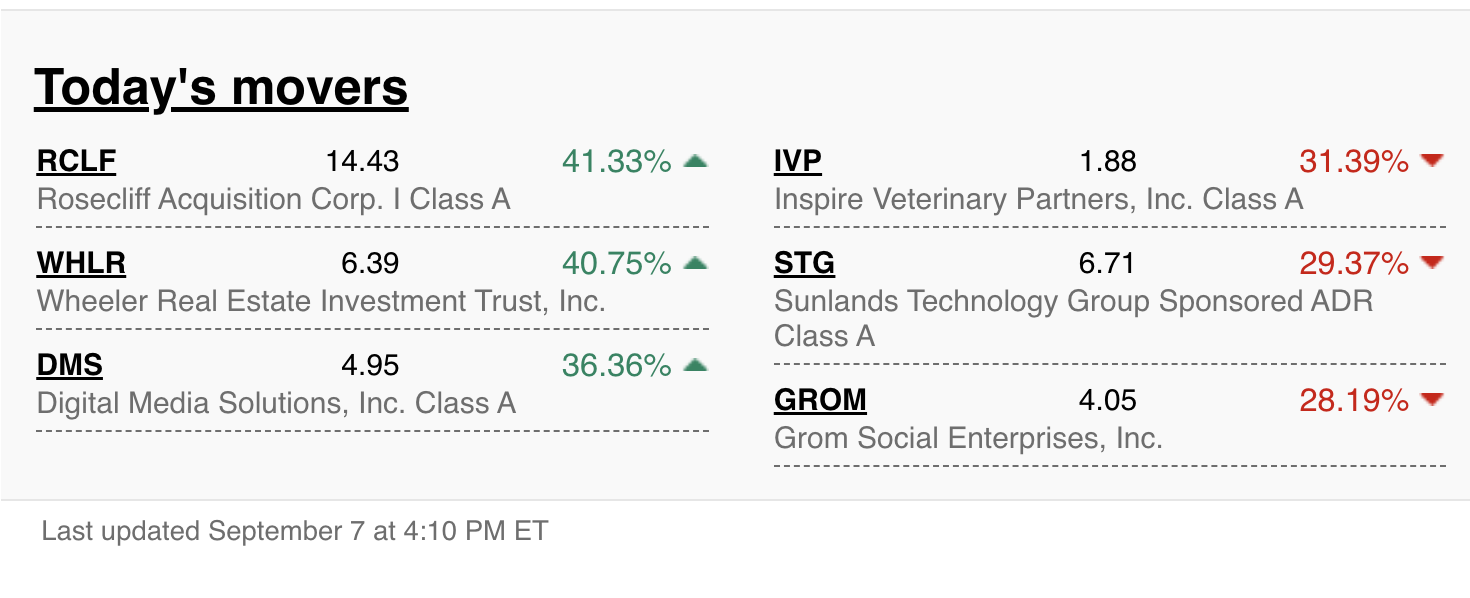1470x598 pixels.
Task: Open the IVP ticker link
Action: click(798, 161)
